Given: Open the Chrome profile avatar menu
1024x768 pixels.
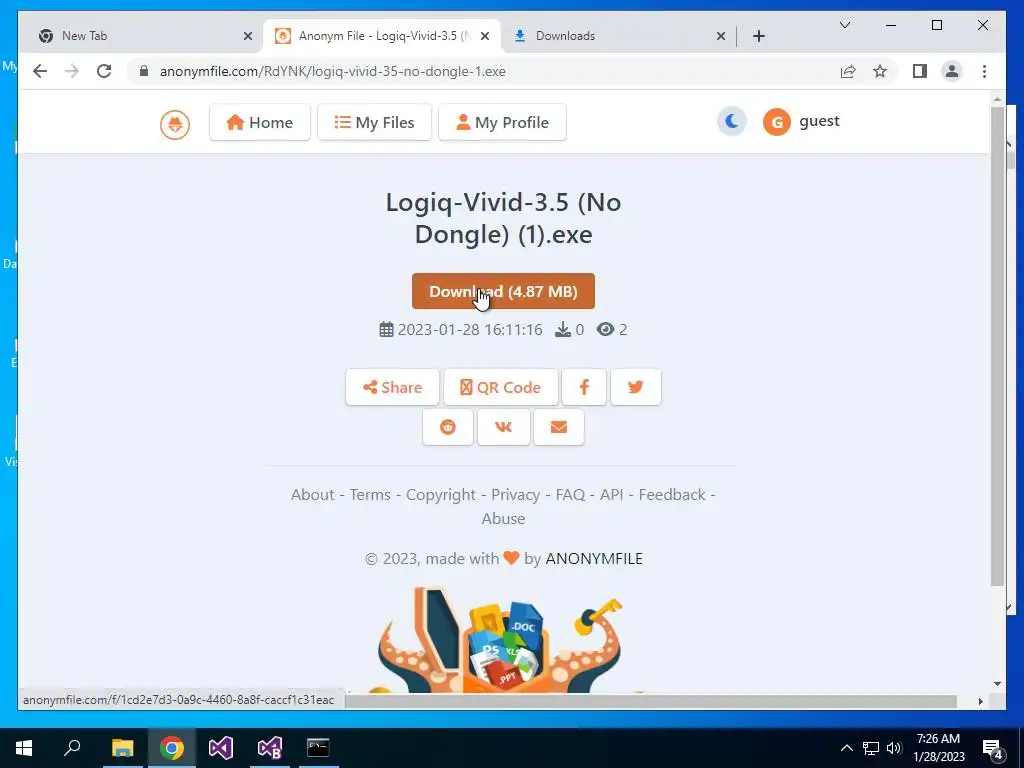Looking at the screenshot, I should coord(952,71).
